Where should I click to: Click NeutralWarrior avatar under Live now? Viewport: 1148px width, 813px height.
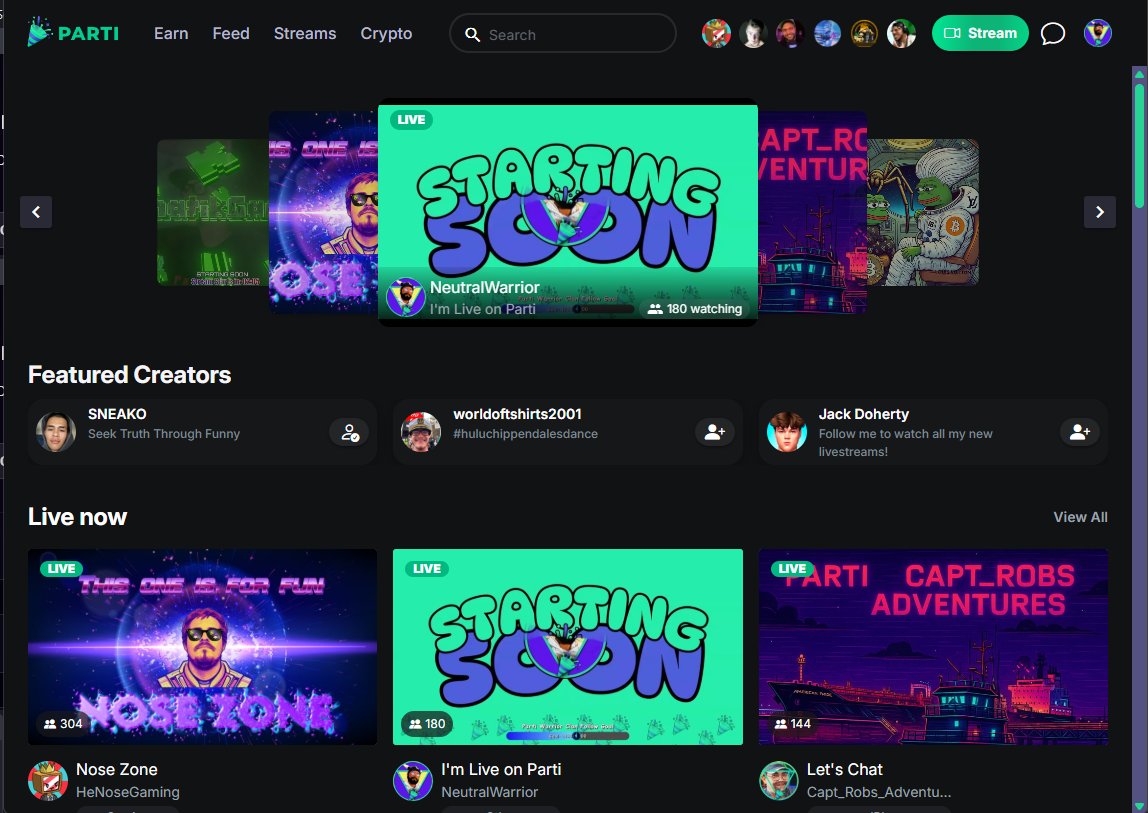tap(413, 781)
